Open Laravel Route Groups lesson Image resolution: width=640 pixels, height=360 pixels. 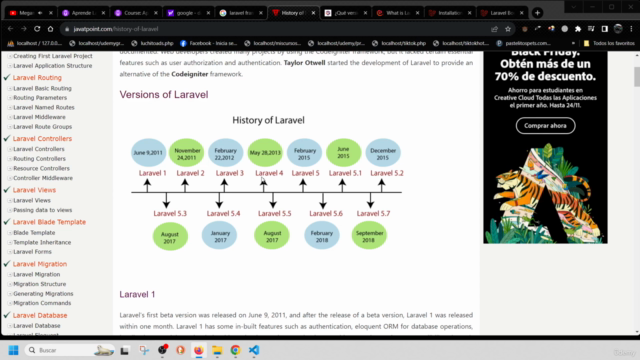(42, 127)
